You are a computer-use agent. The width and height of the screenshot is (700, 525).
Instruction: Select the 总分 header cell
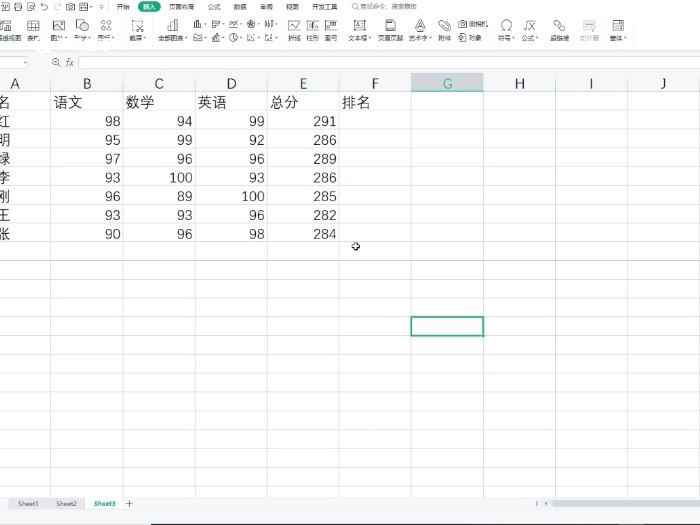(x=303, y=102)
